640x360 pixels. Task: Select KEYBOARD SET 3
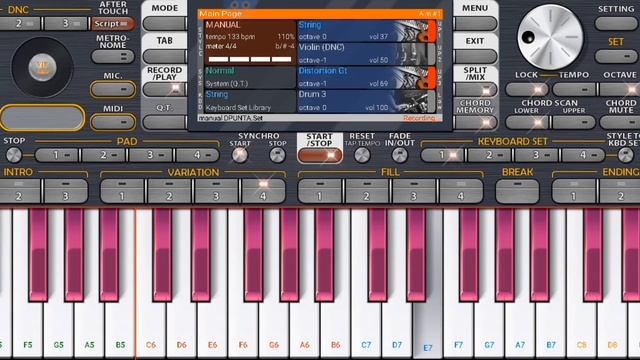click(537, 155)
